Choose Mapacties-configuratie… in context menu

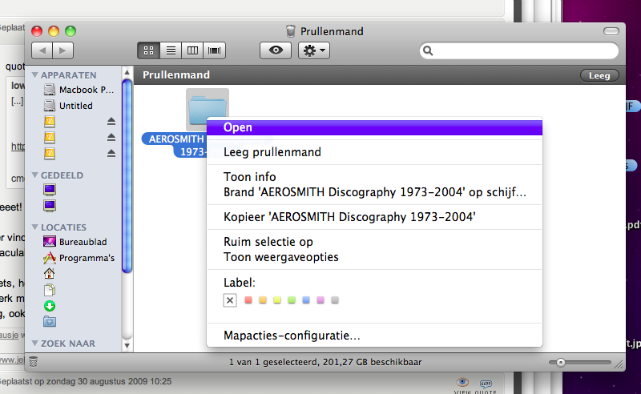pyautogui.click(x=374, y=336)
